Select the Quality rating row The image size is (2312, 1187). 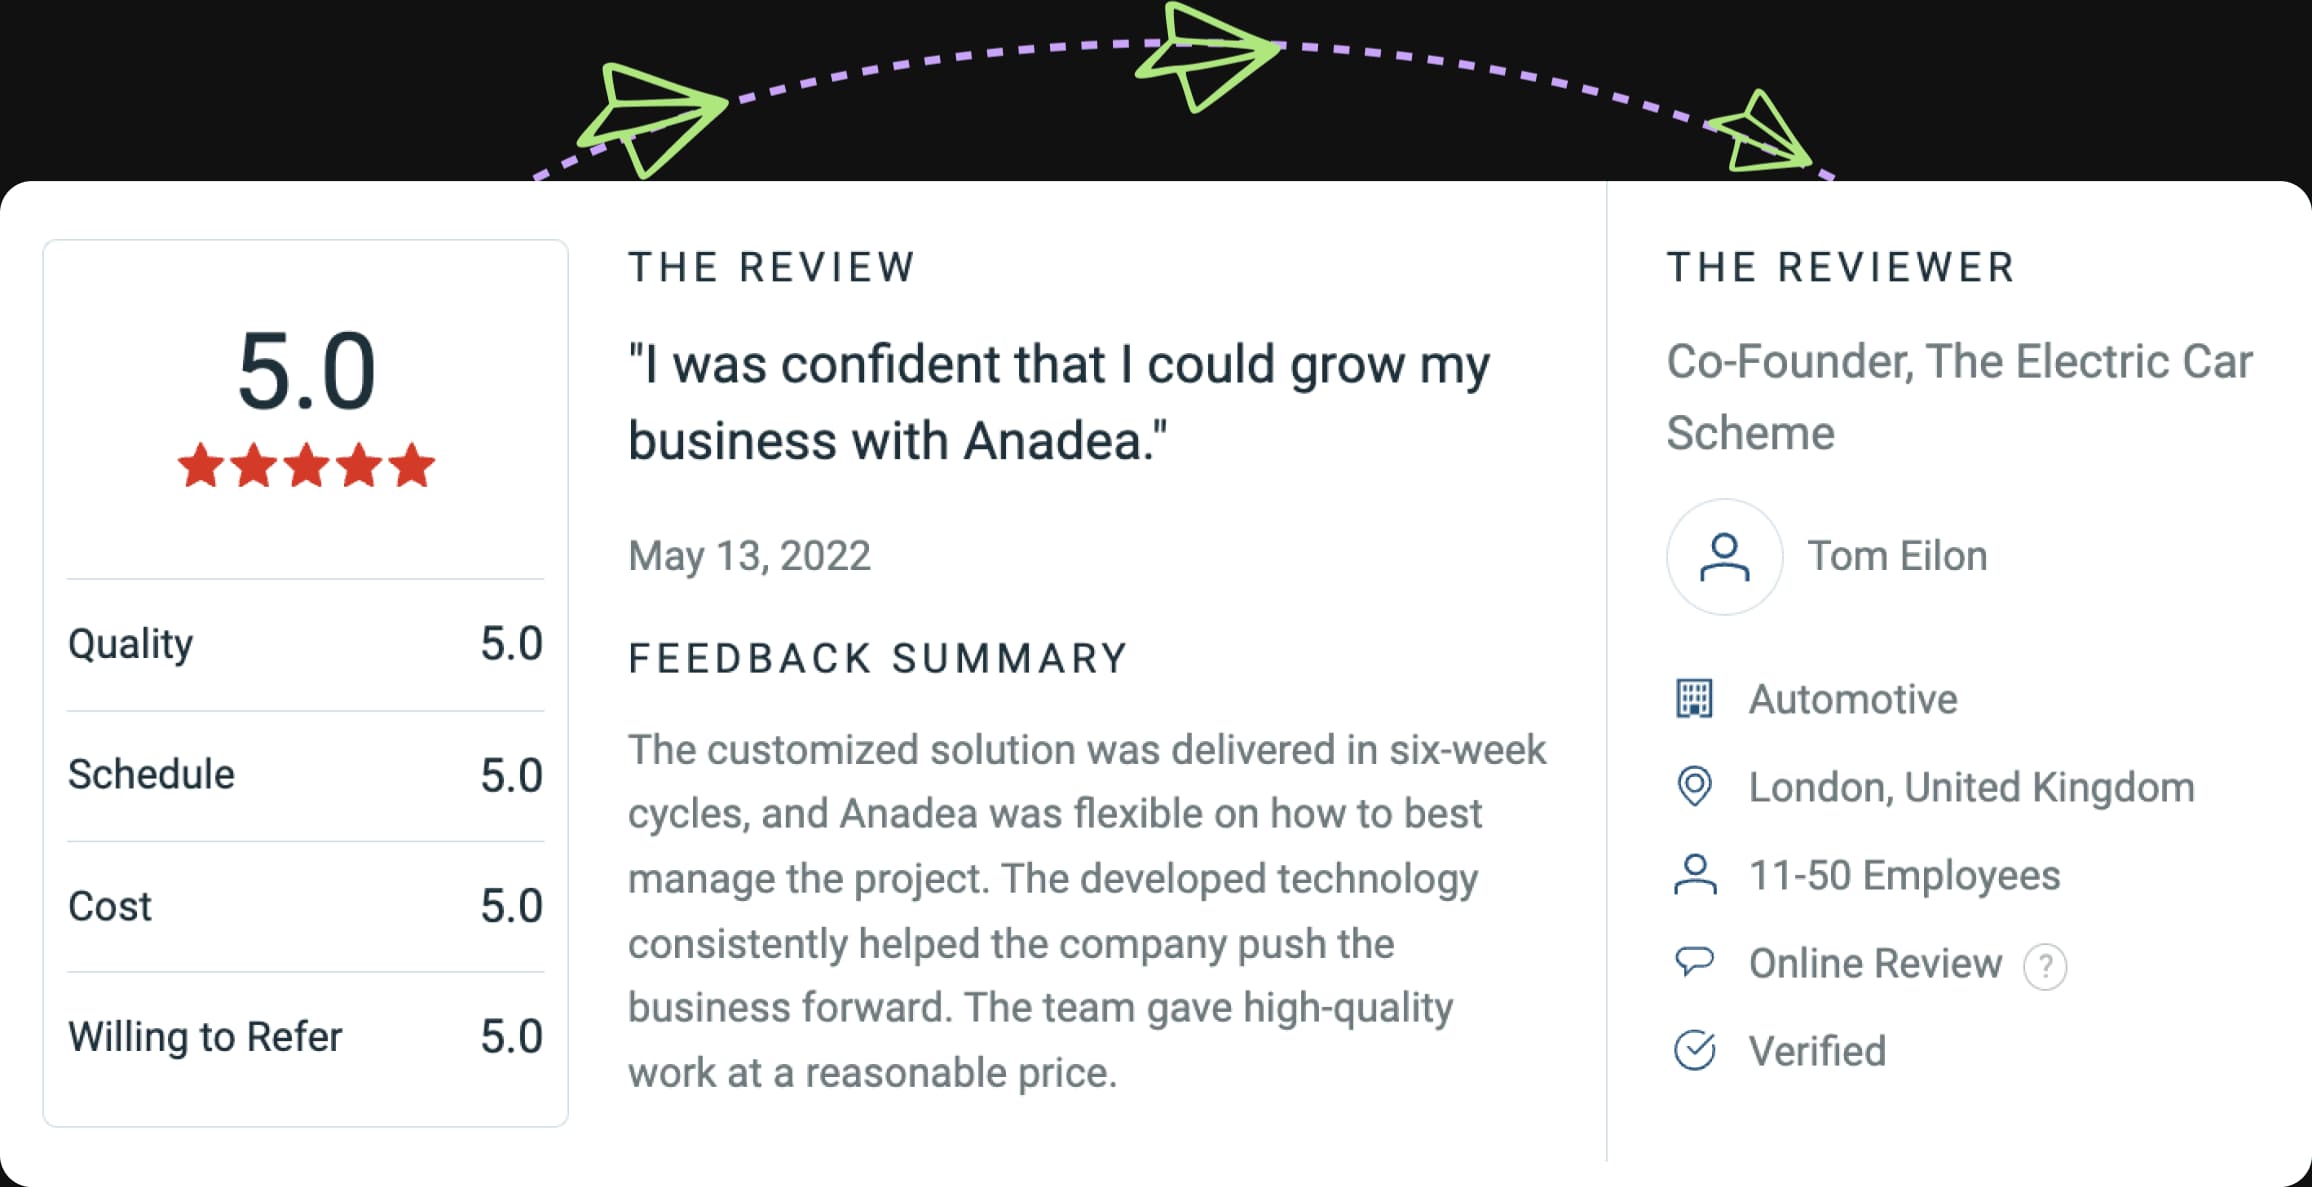(x=305, y=644)
